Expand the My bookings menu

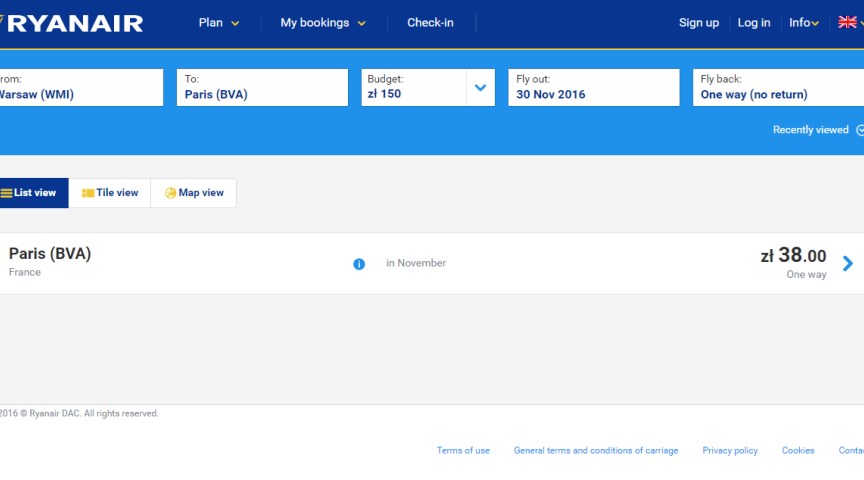coord(323,23)
